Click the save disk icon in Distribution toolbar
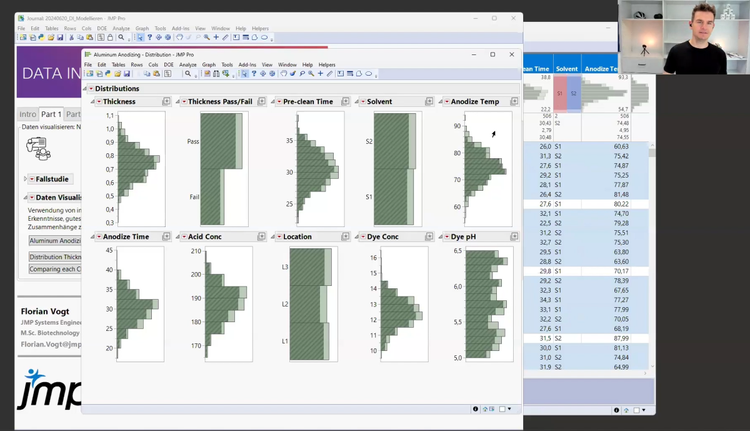The height and width of the screenshot is (431, 750). pyautogui.click(x=126, y=74)
